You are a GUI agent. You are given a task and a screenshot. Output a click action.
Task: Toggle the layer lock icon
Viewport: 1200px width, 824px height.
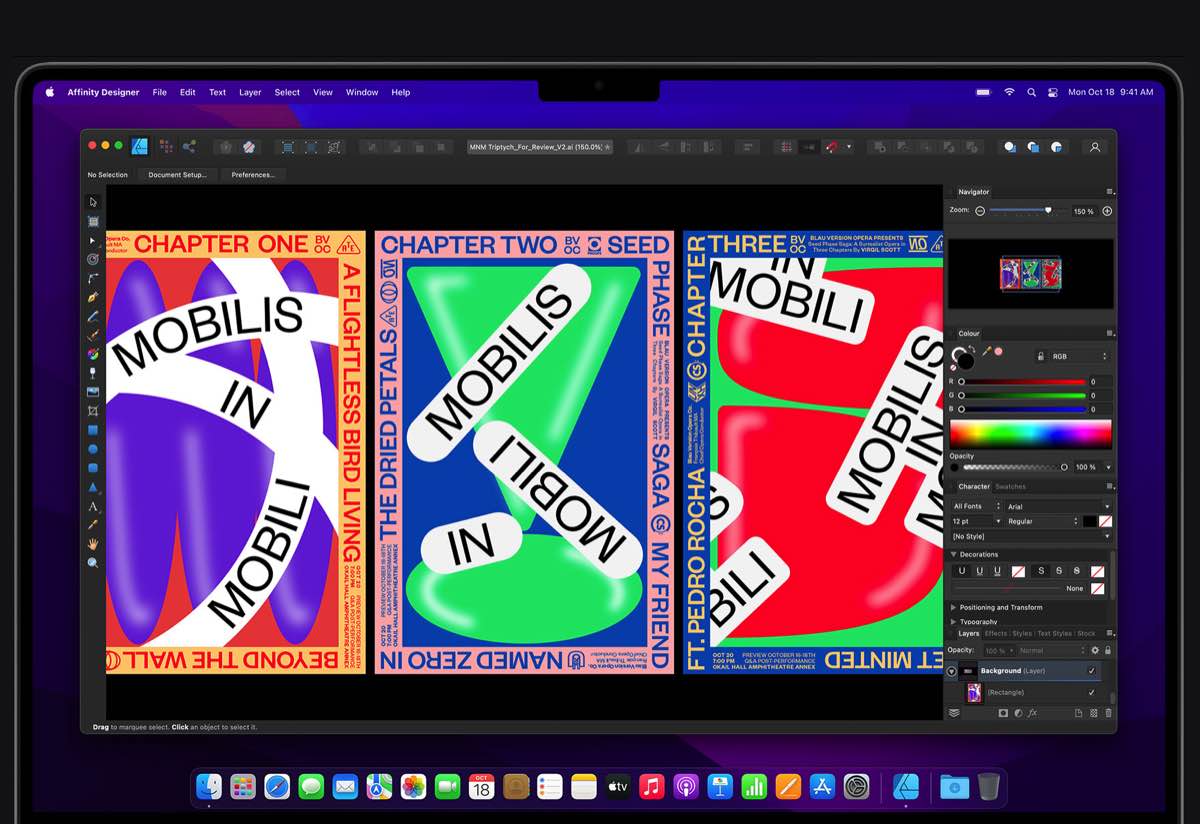pyautogui.click(x=1108, y=650)
